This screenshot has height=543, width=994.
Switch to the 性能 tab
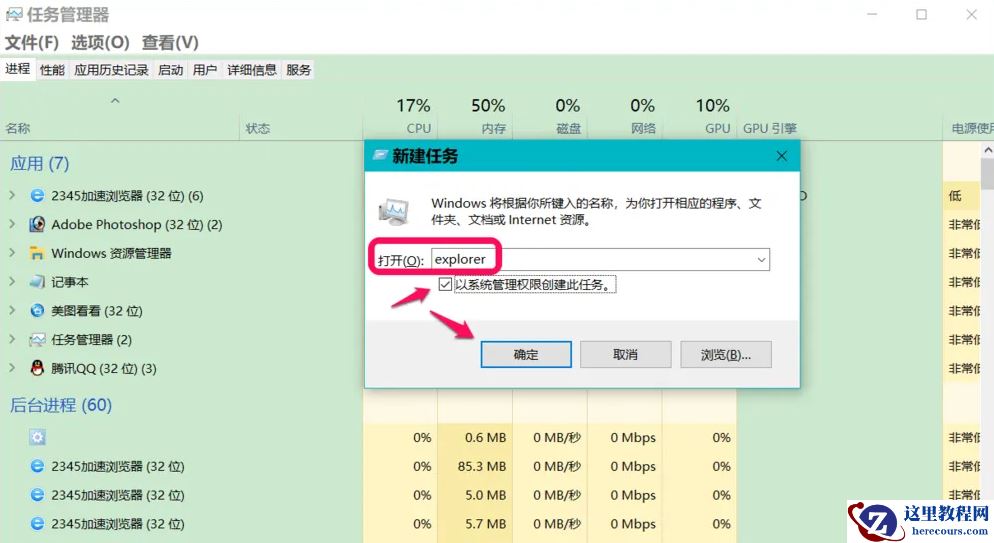point(53,70)
